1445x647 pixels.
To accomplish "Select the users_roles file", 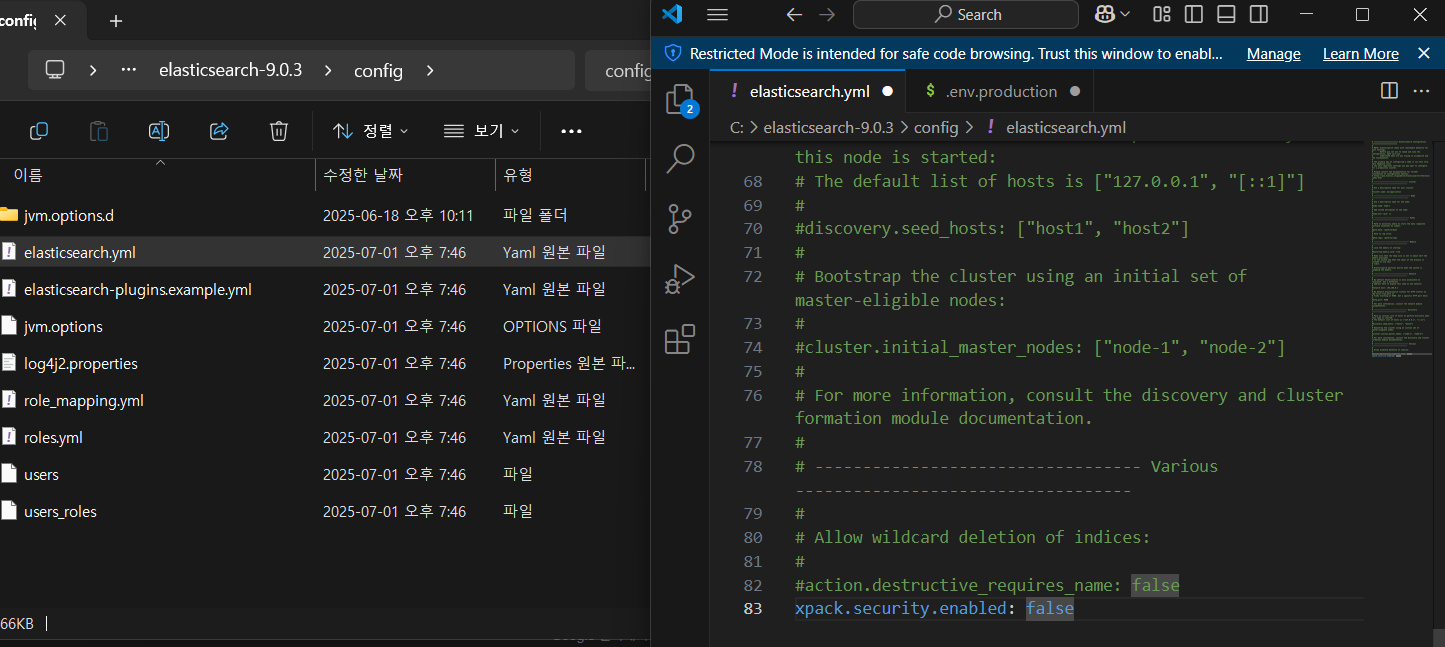I will [323, 511].
